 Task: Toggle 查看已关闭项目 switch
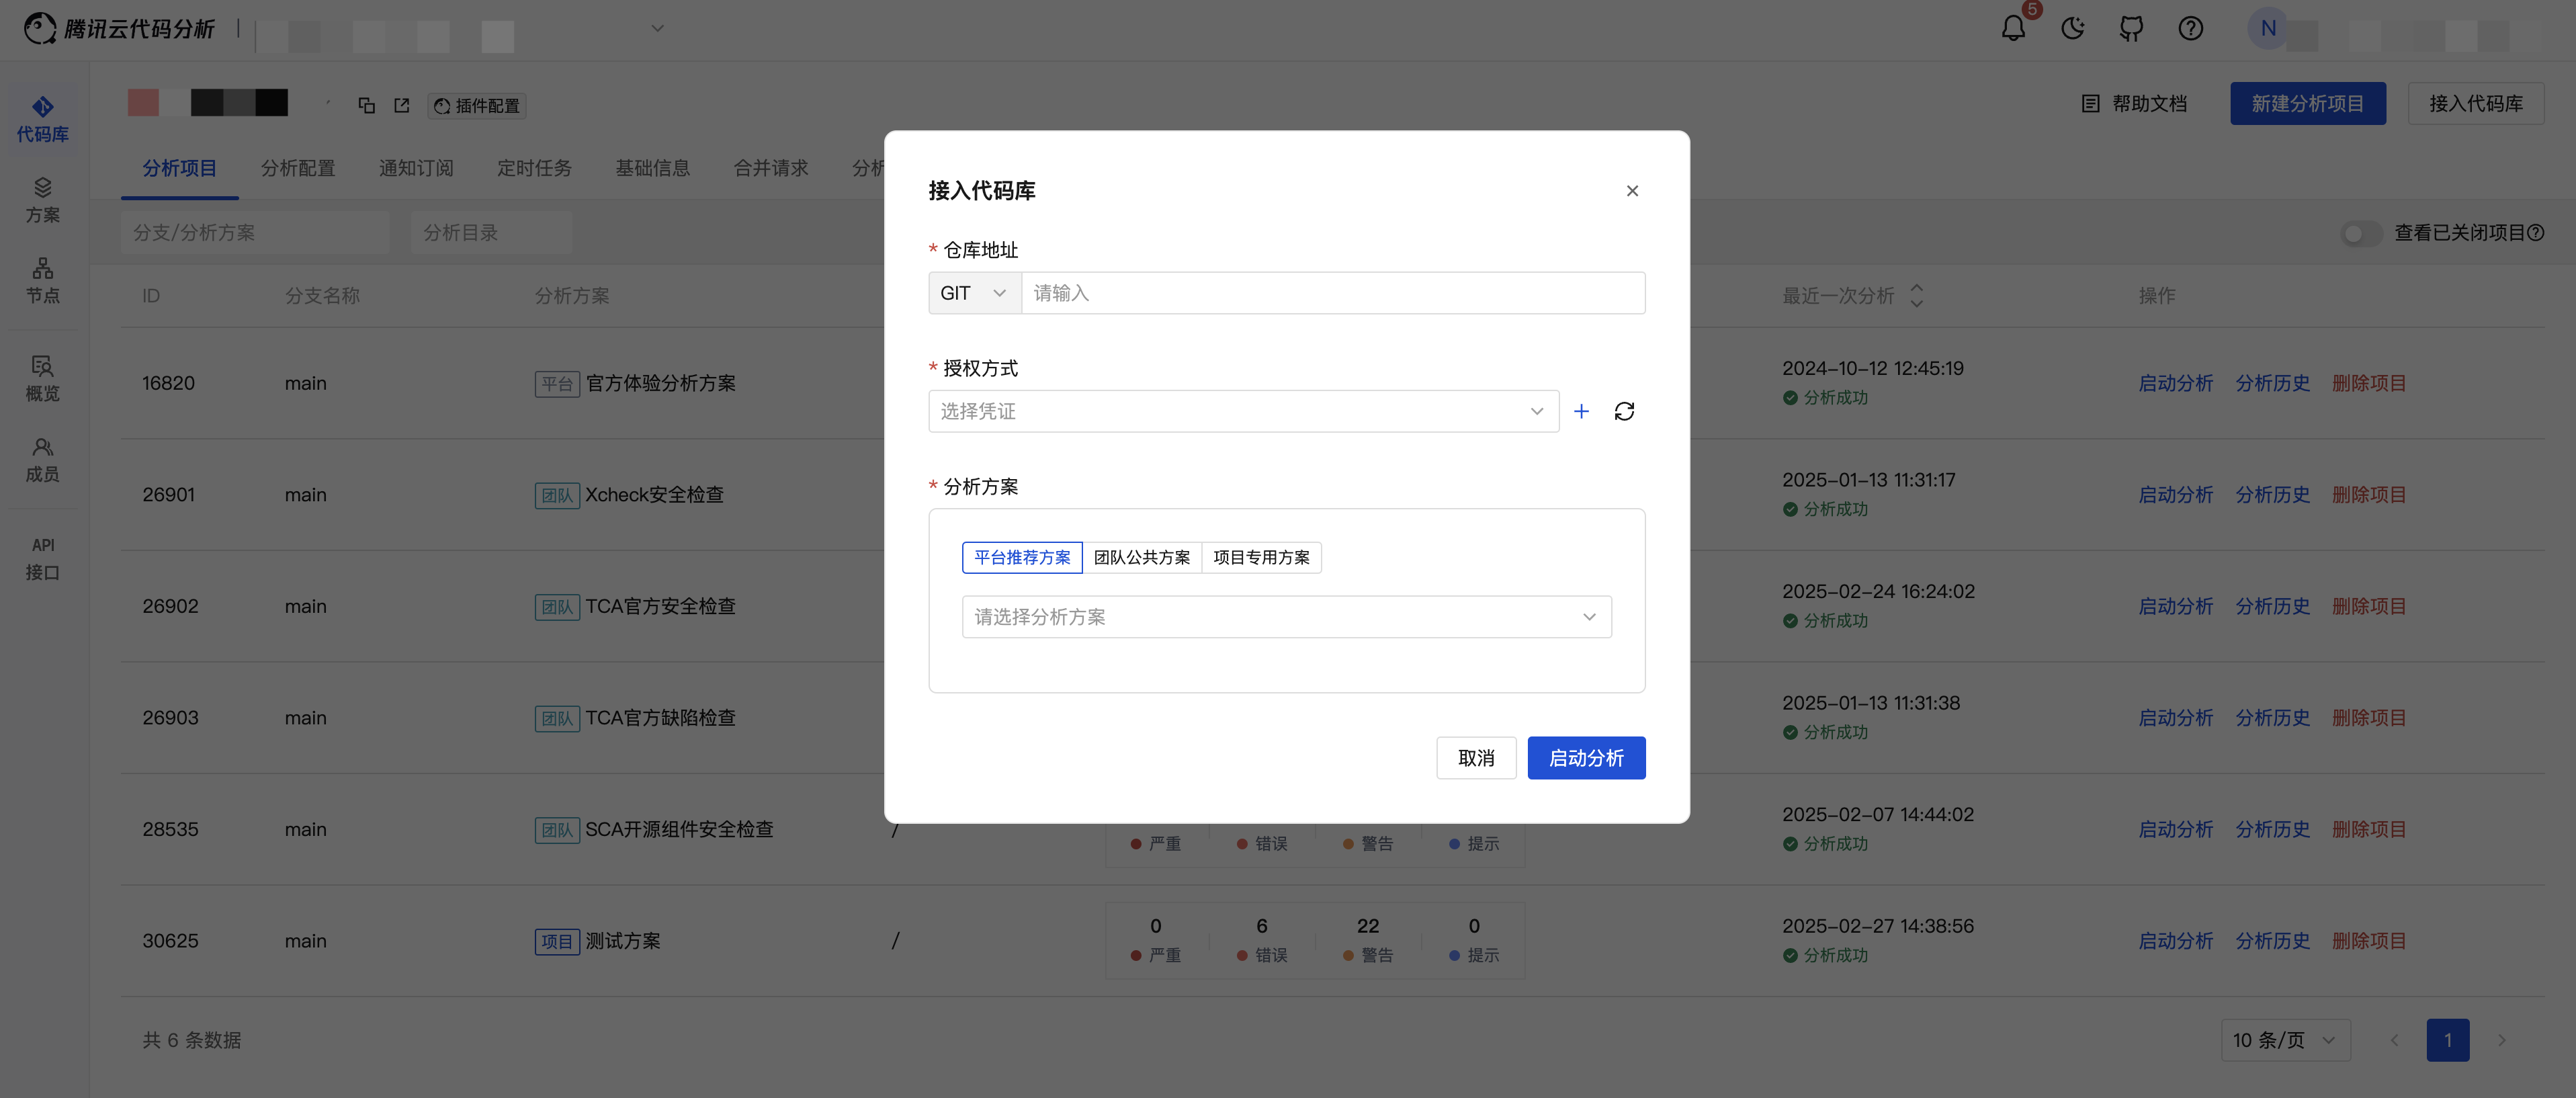pos(2360,233)
